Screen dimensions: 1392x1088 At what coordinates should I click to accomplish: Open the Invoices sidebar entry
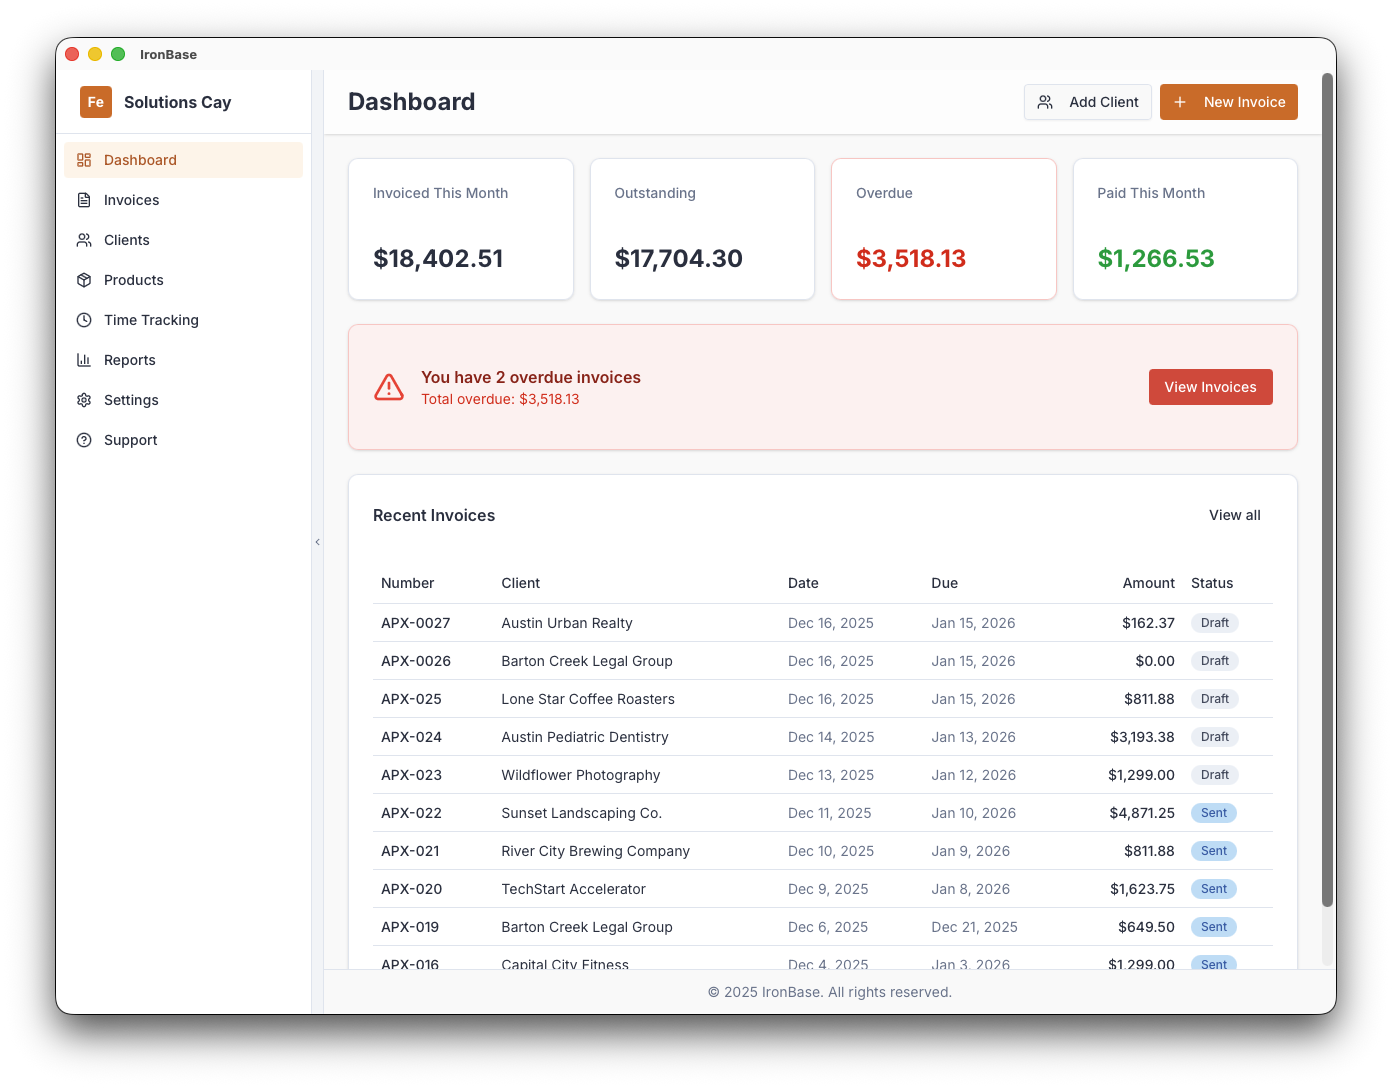point(131,200)
